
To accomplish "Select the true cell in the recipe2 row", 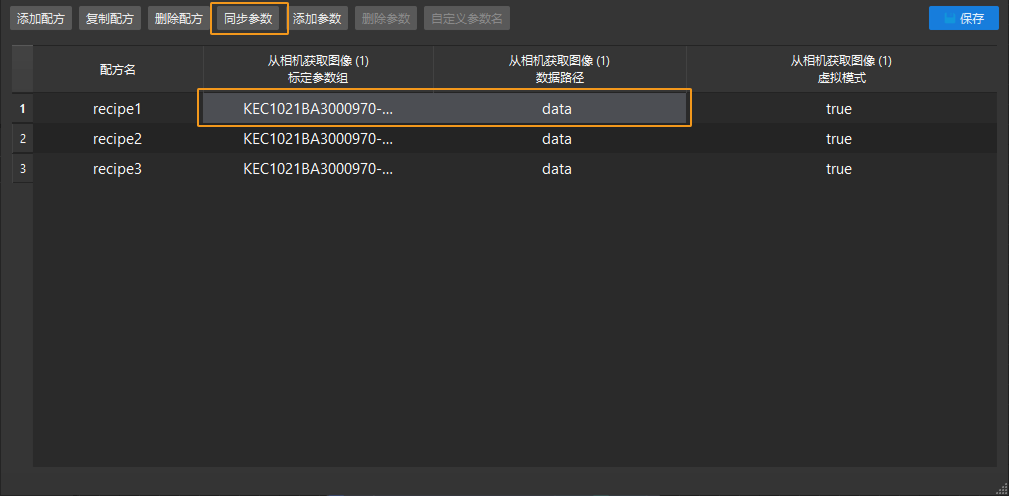I will coord(841,138).
